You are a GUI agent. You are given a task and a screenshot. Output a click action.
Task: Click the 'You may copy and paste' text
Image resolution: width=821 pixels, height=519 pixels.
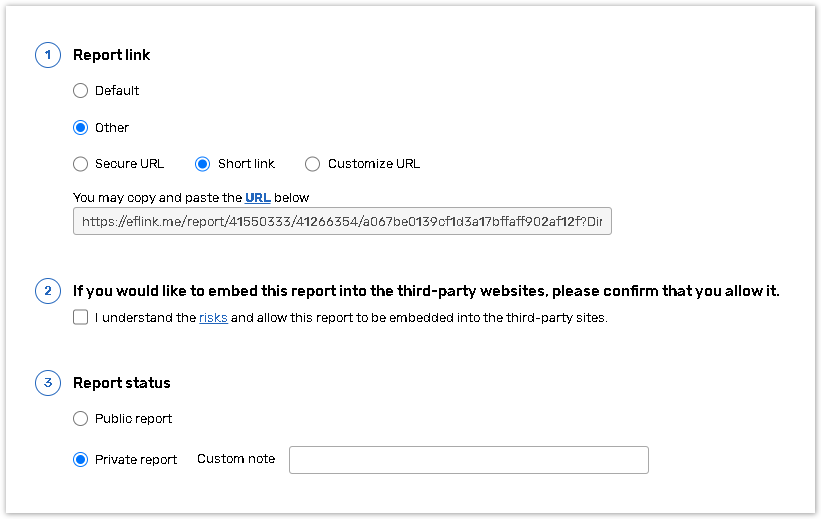[158, 198]
